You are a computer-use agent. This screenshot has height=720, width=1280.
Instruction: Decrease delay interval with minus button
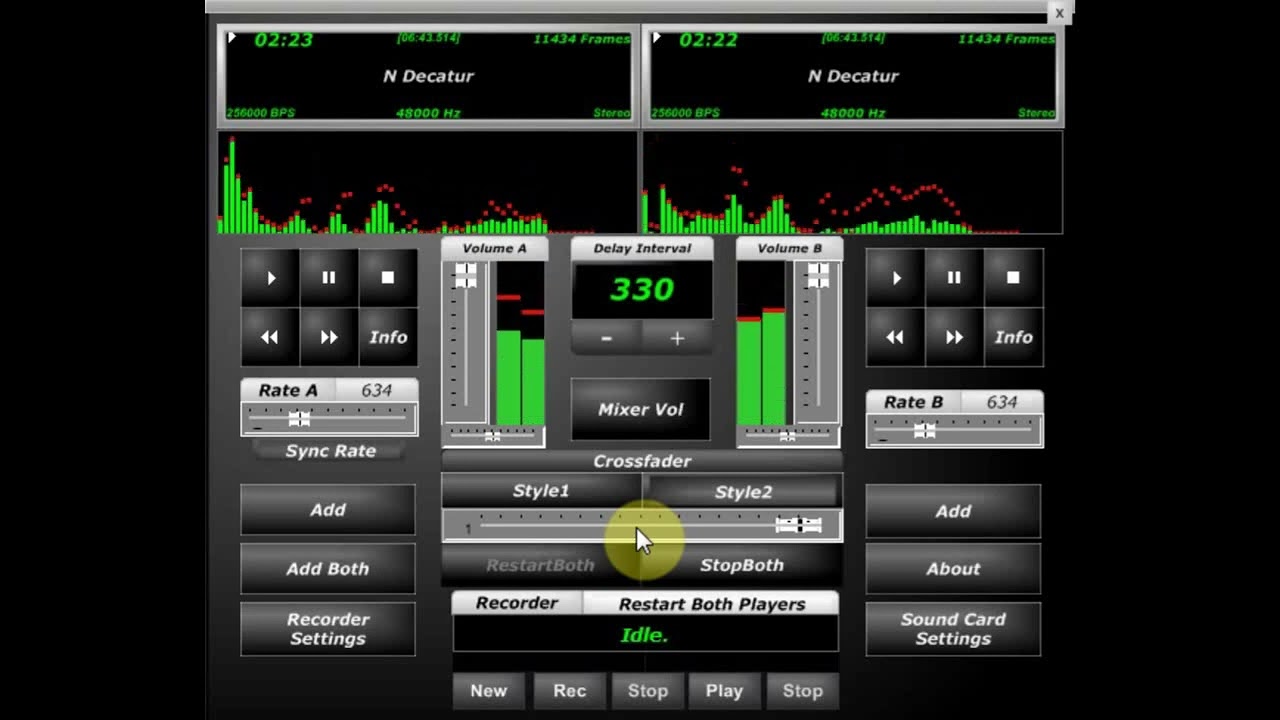tap(606, 338)
